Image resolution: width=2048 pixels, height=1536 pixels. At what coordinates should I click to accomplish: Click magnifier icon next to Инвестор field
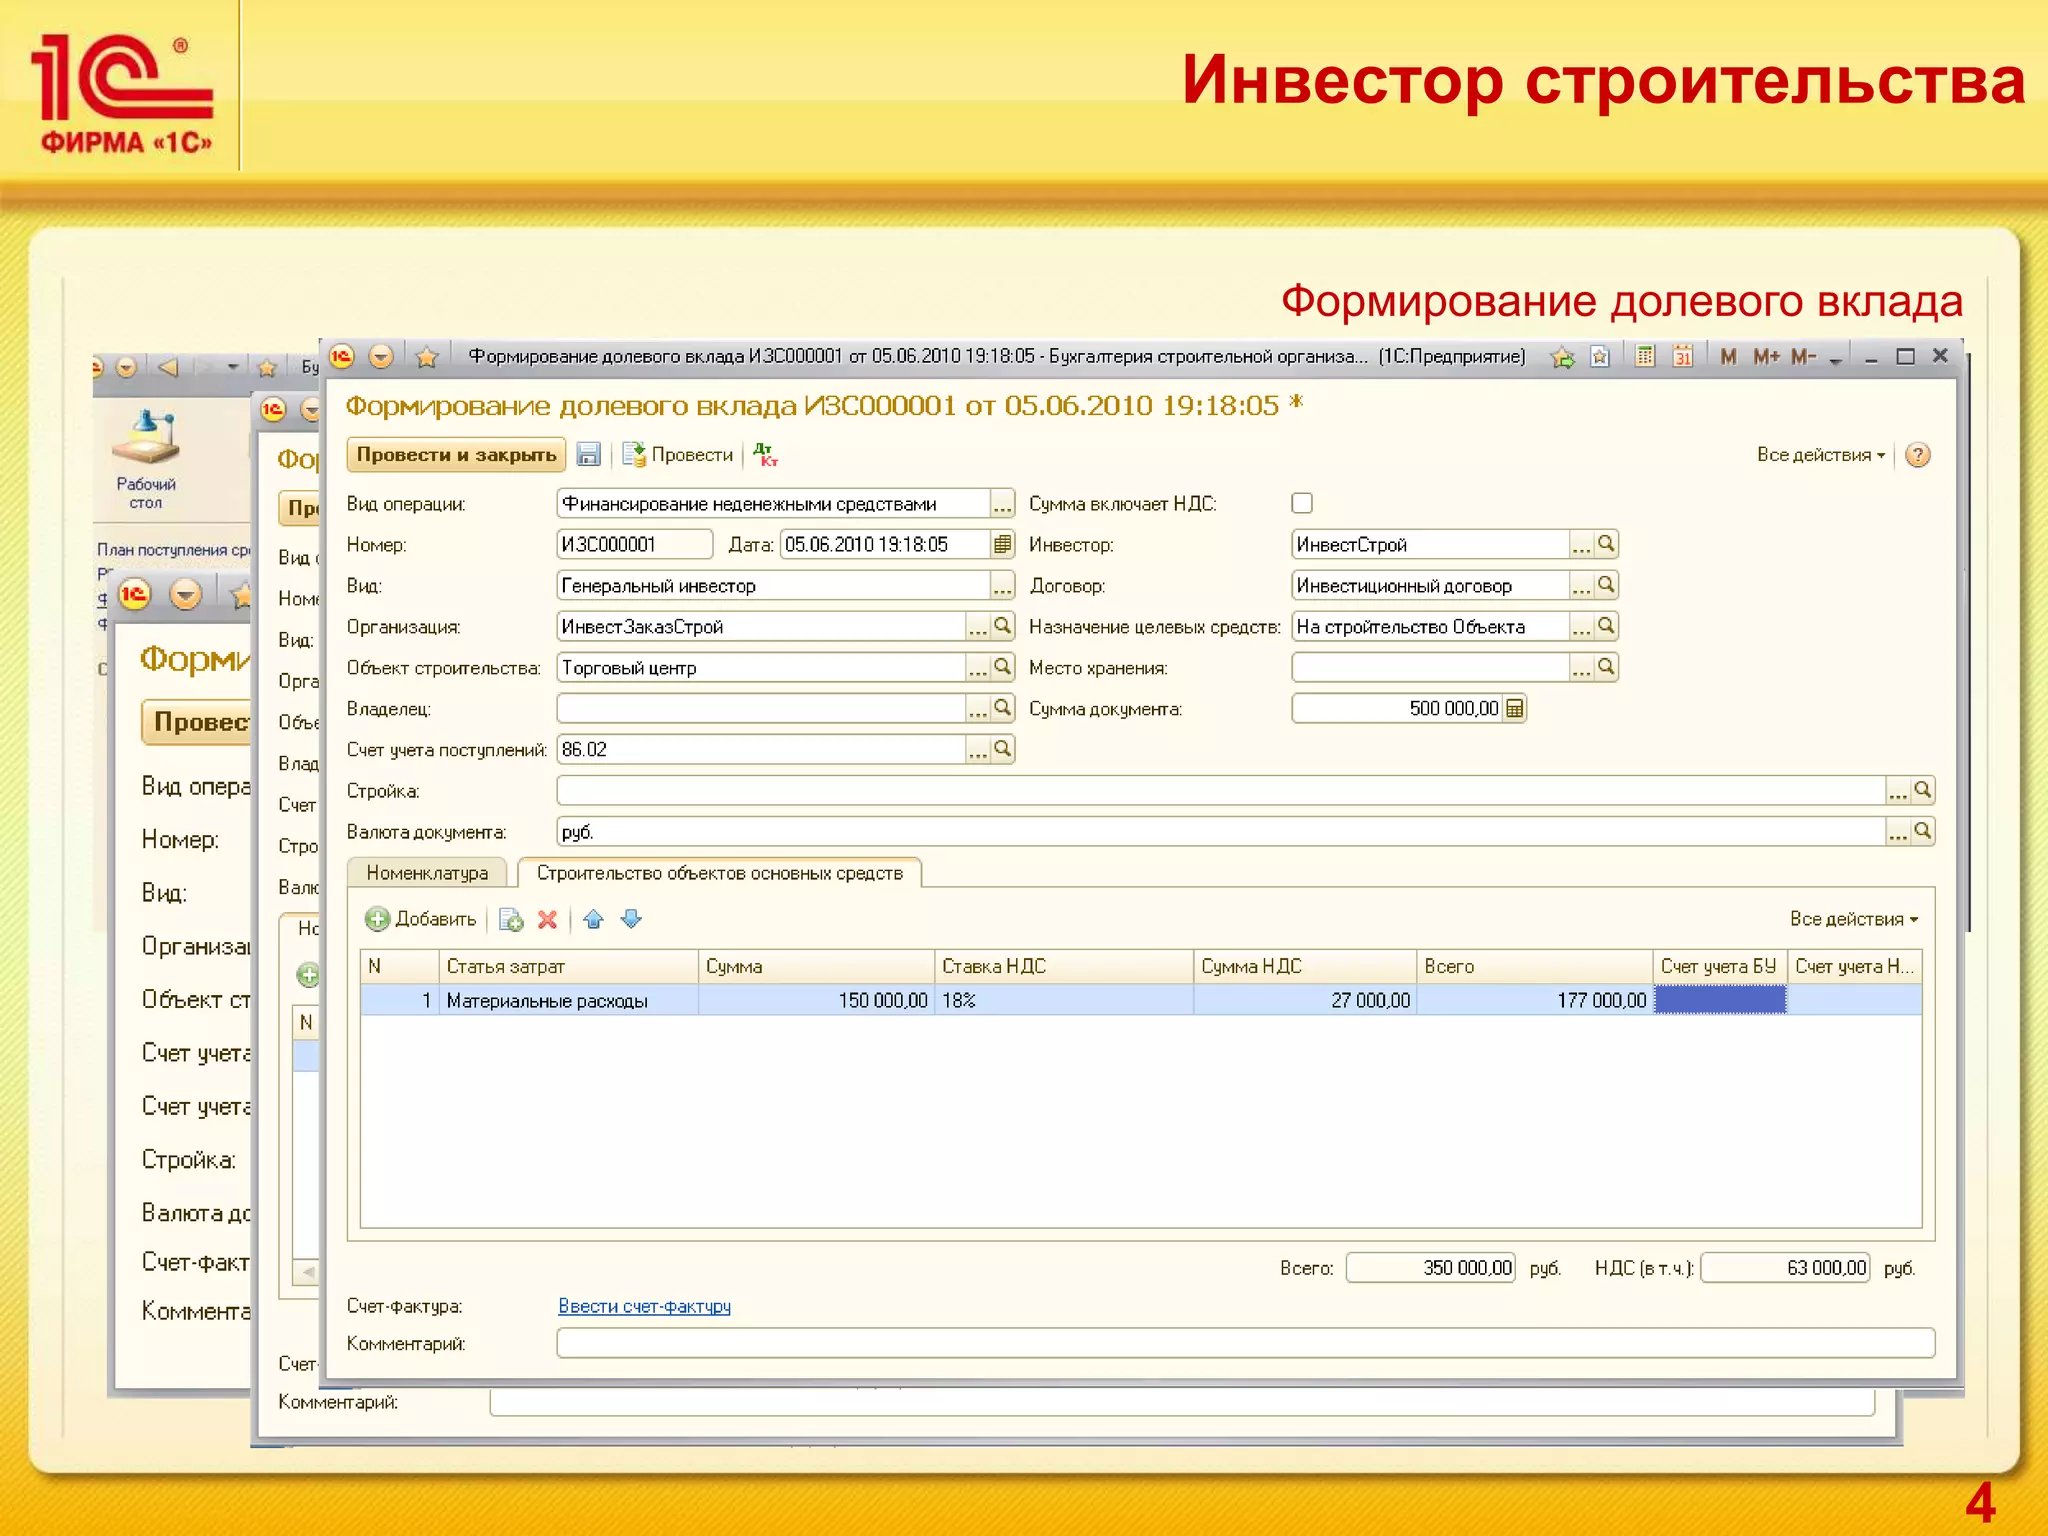1606,544
